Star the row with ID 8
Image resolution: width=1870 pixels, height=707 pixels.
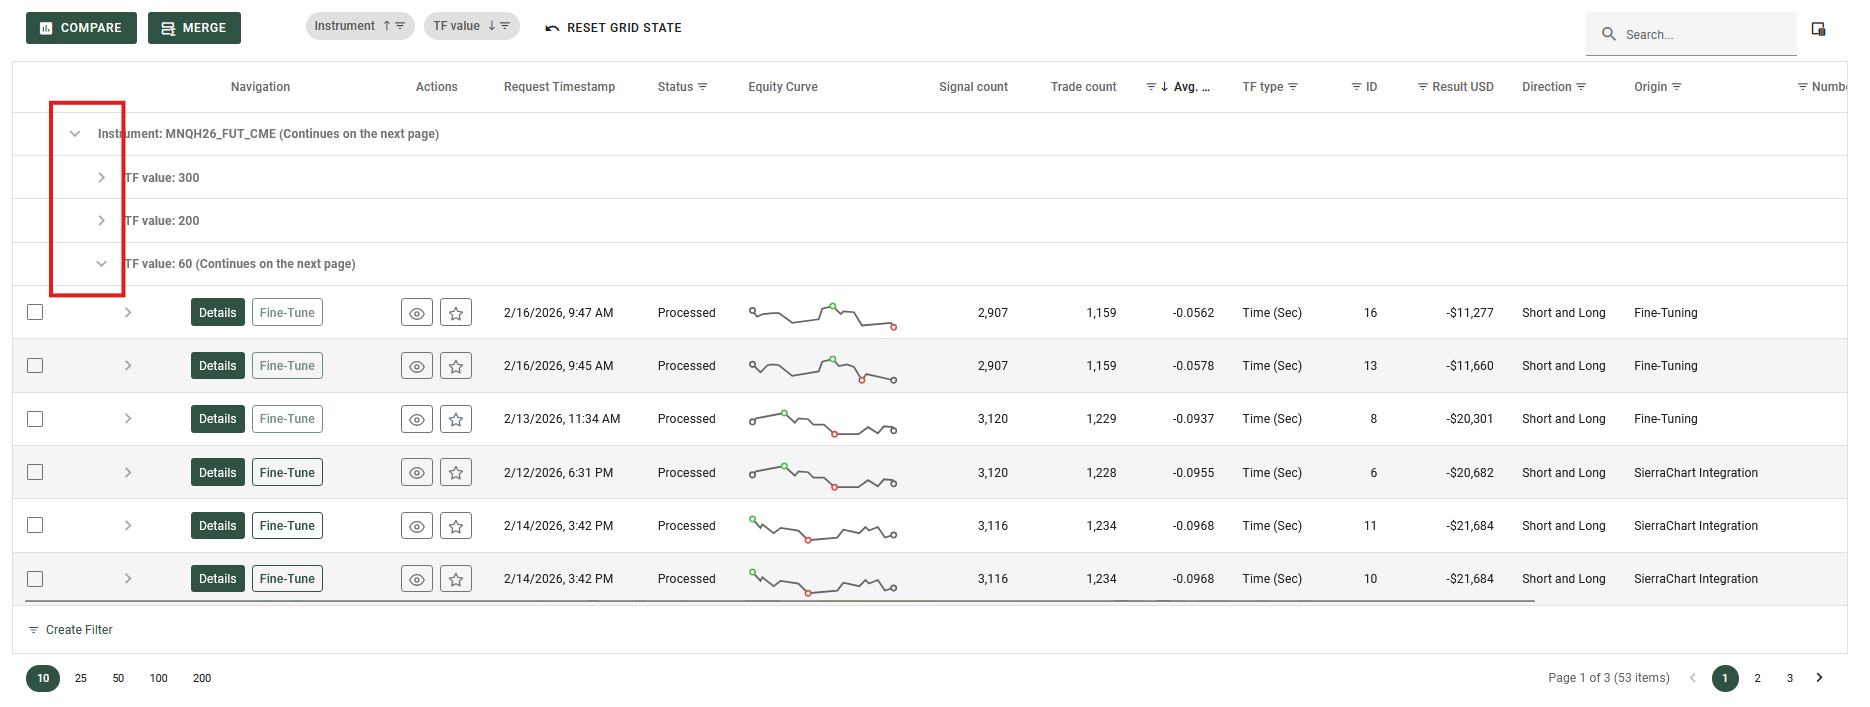[x=456, y=419]
